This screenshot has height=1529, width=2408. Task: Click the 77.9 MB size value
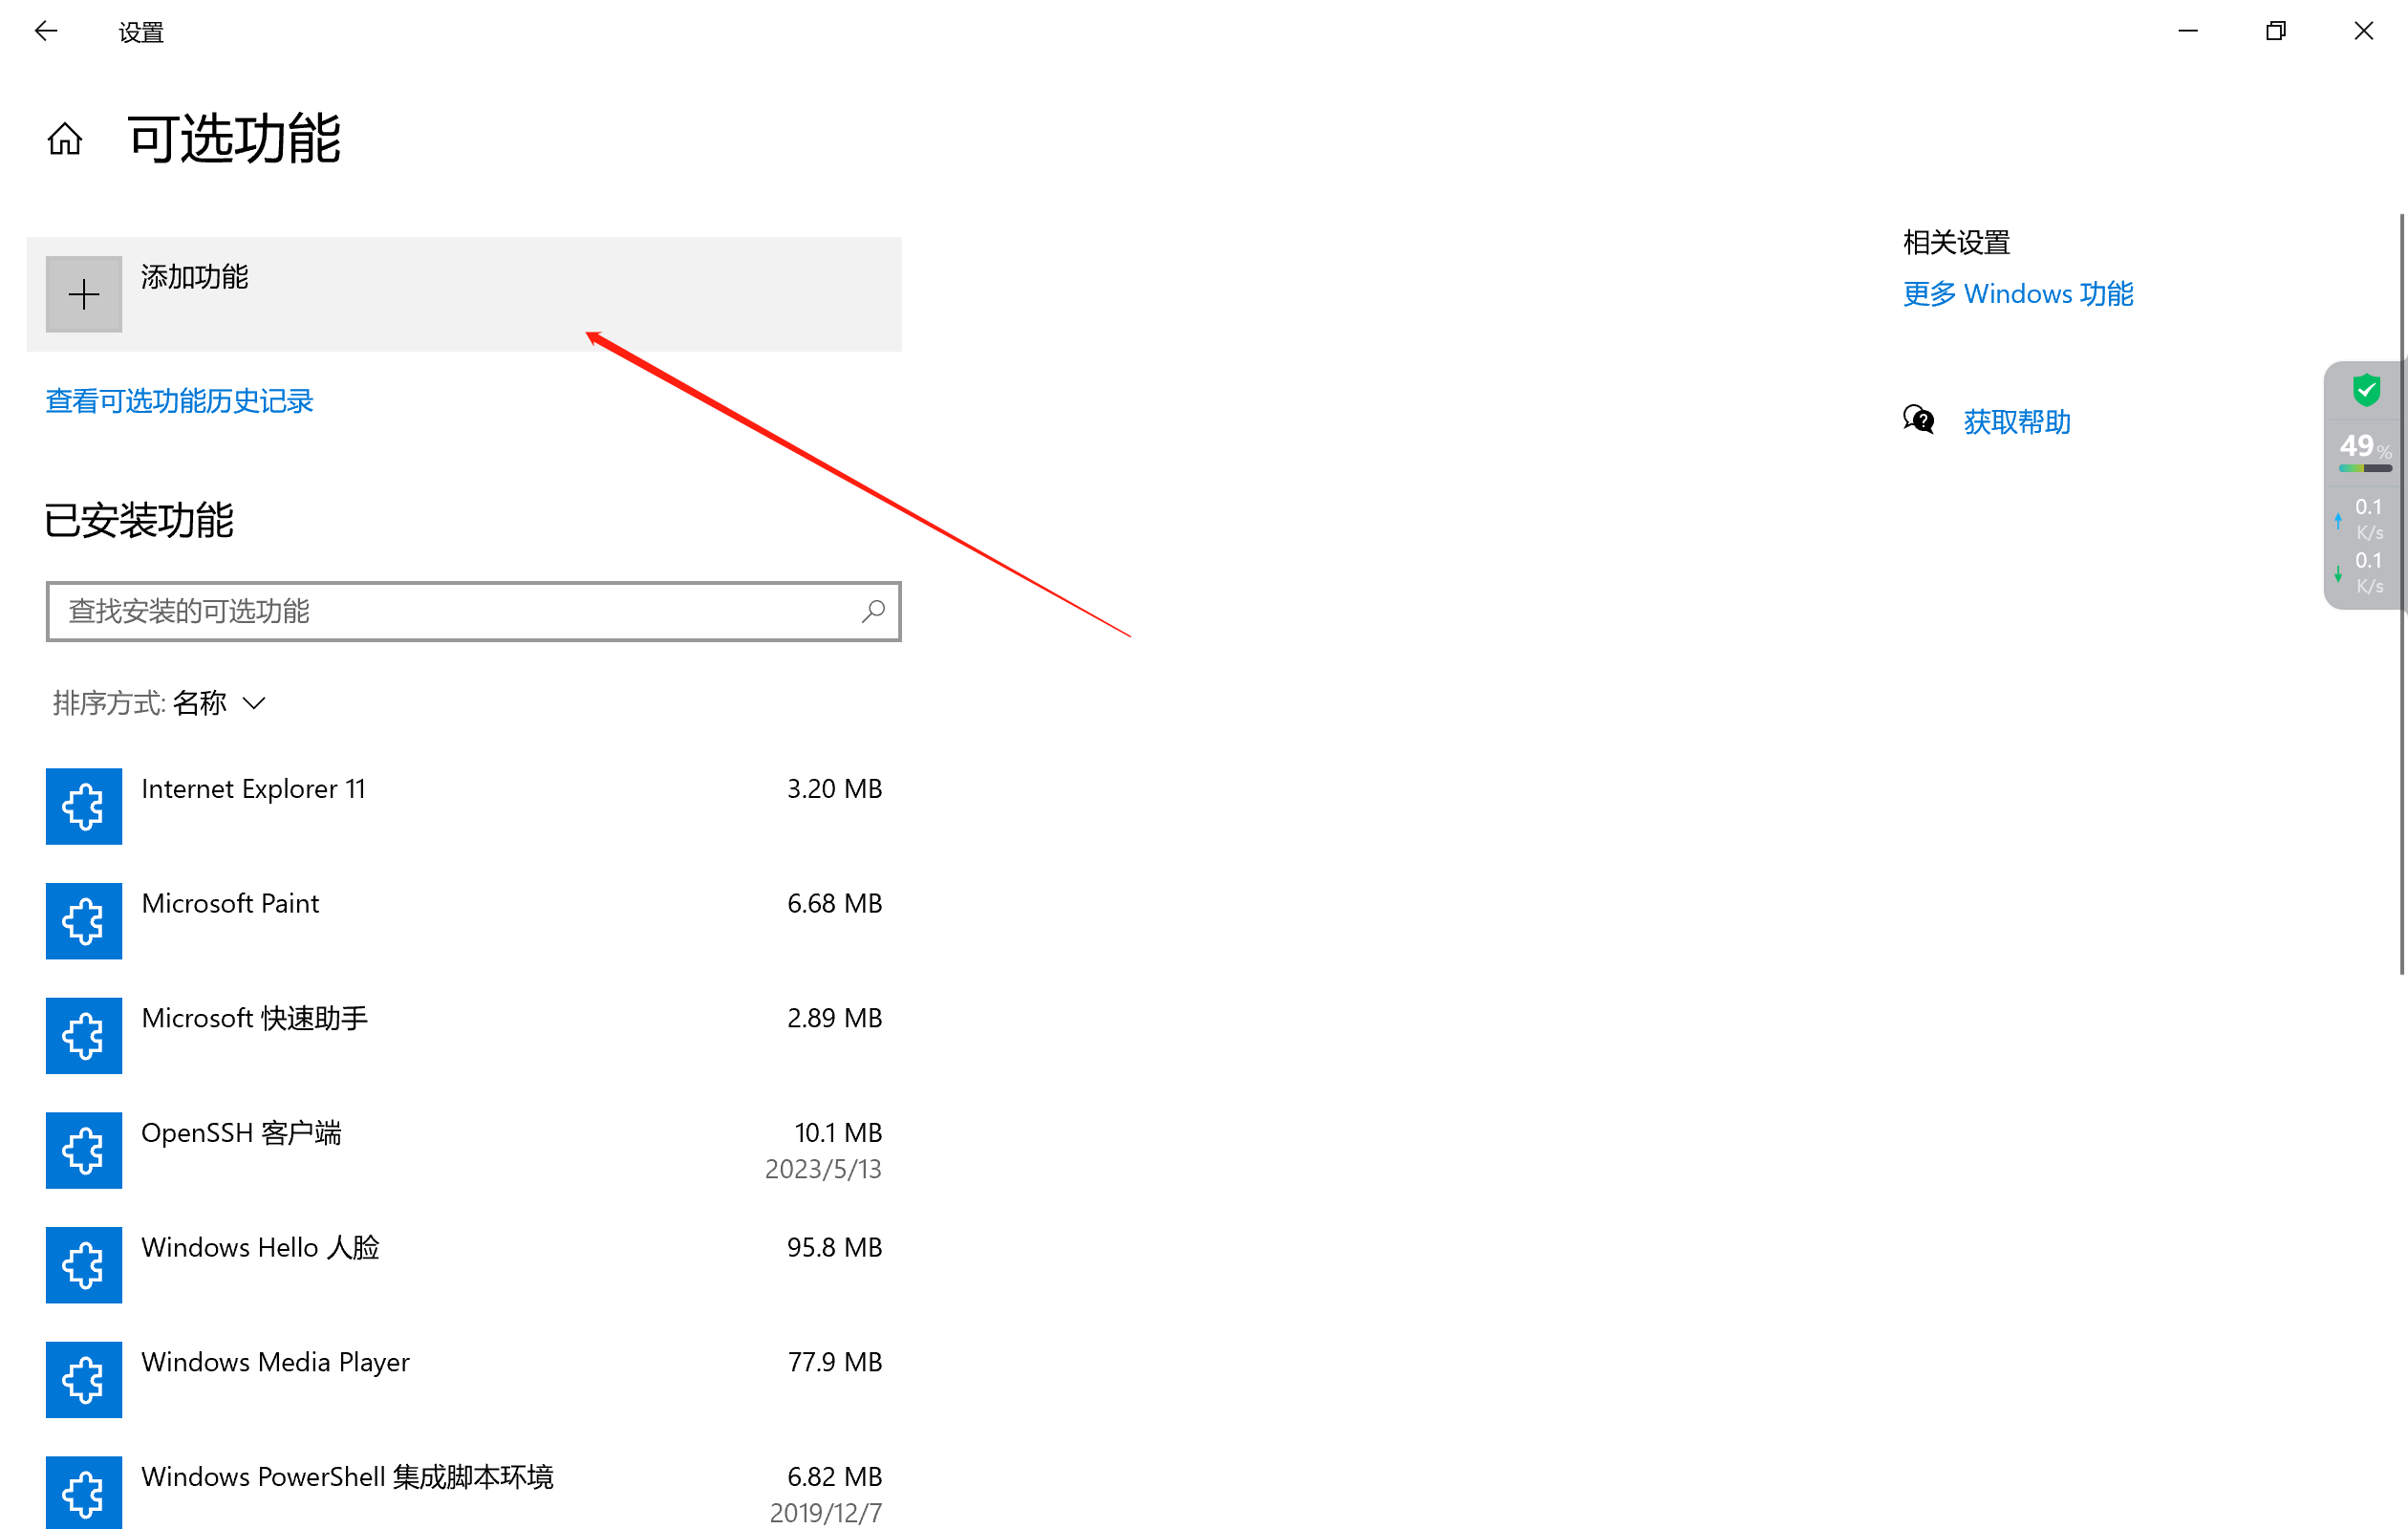[835, 1363]
